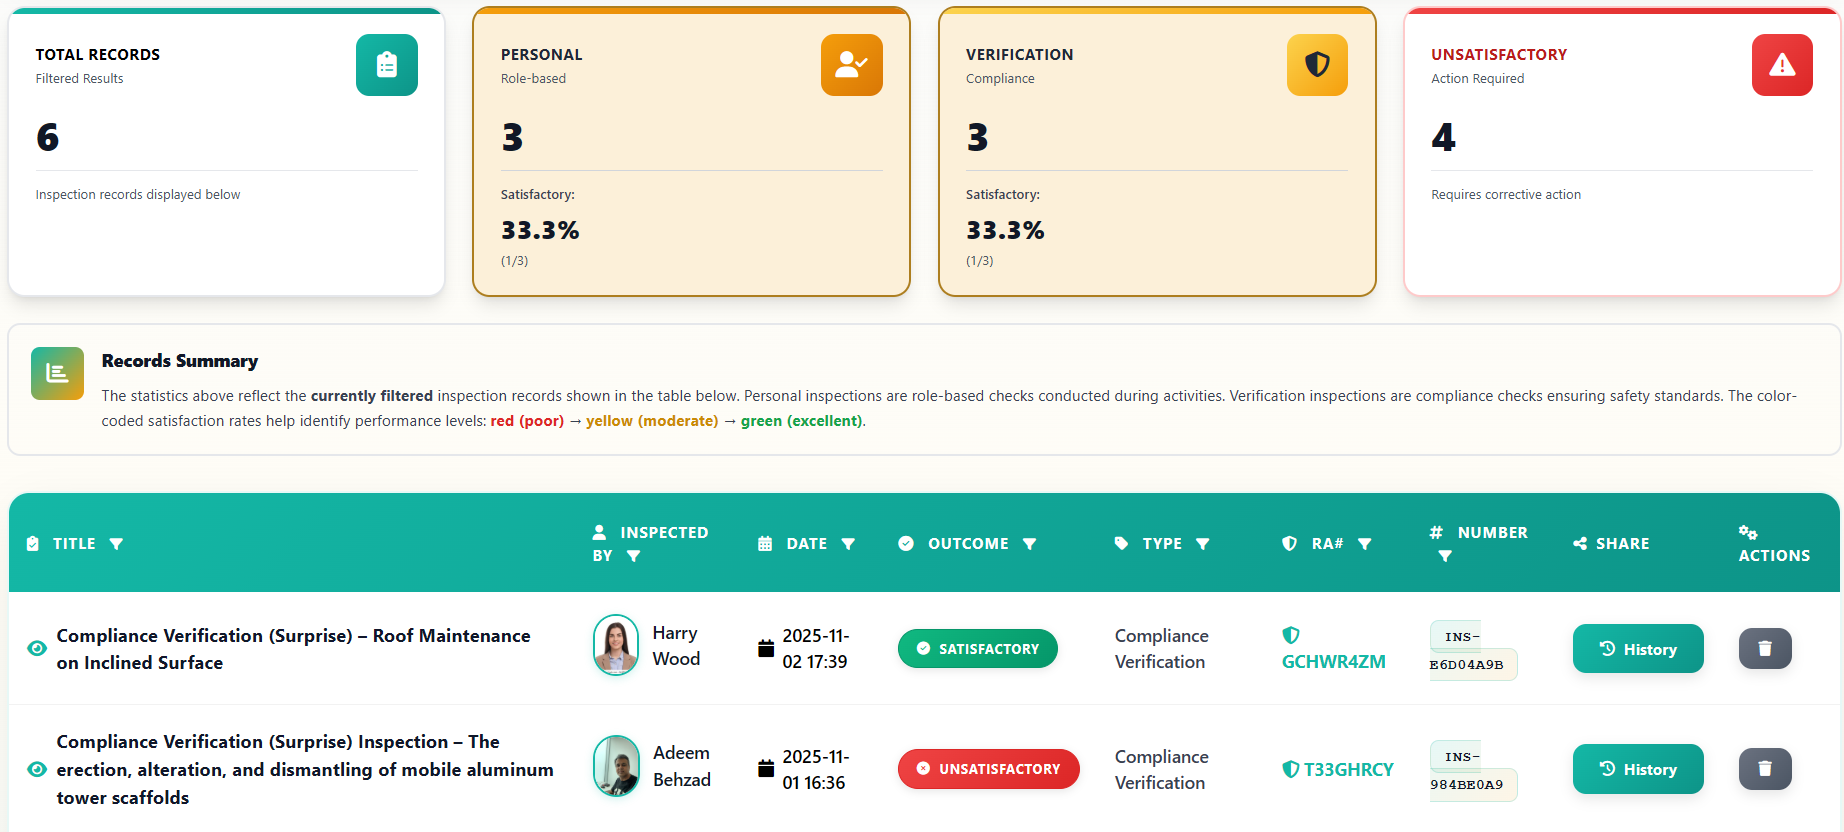Delete the Harry Wood inspection record
Screen dimensions: 1844x832
(1765, 649)
